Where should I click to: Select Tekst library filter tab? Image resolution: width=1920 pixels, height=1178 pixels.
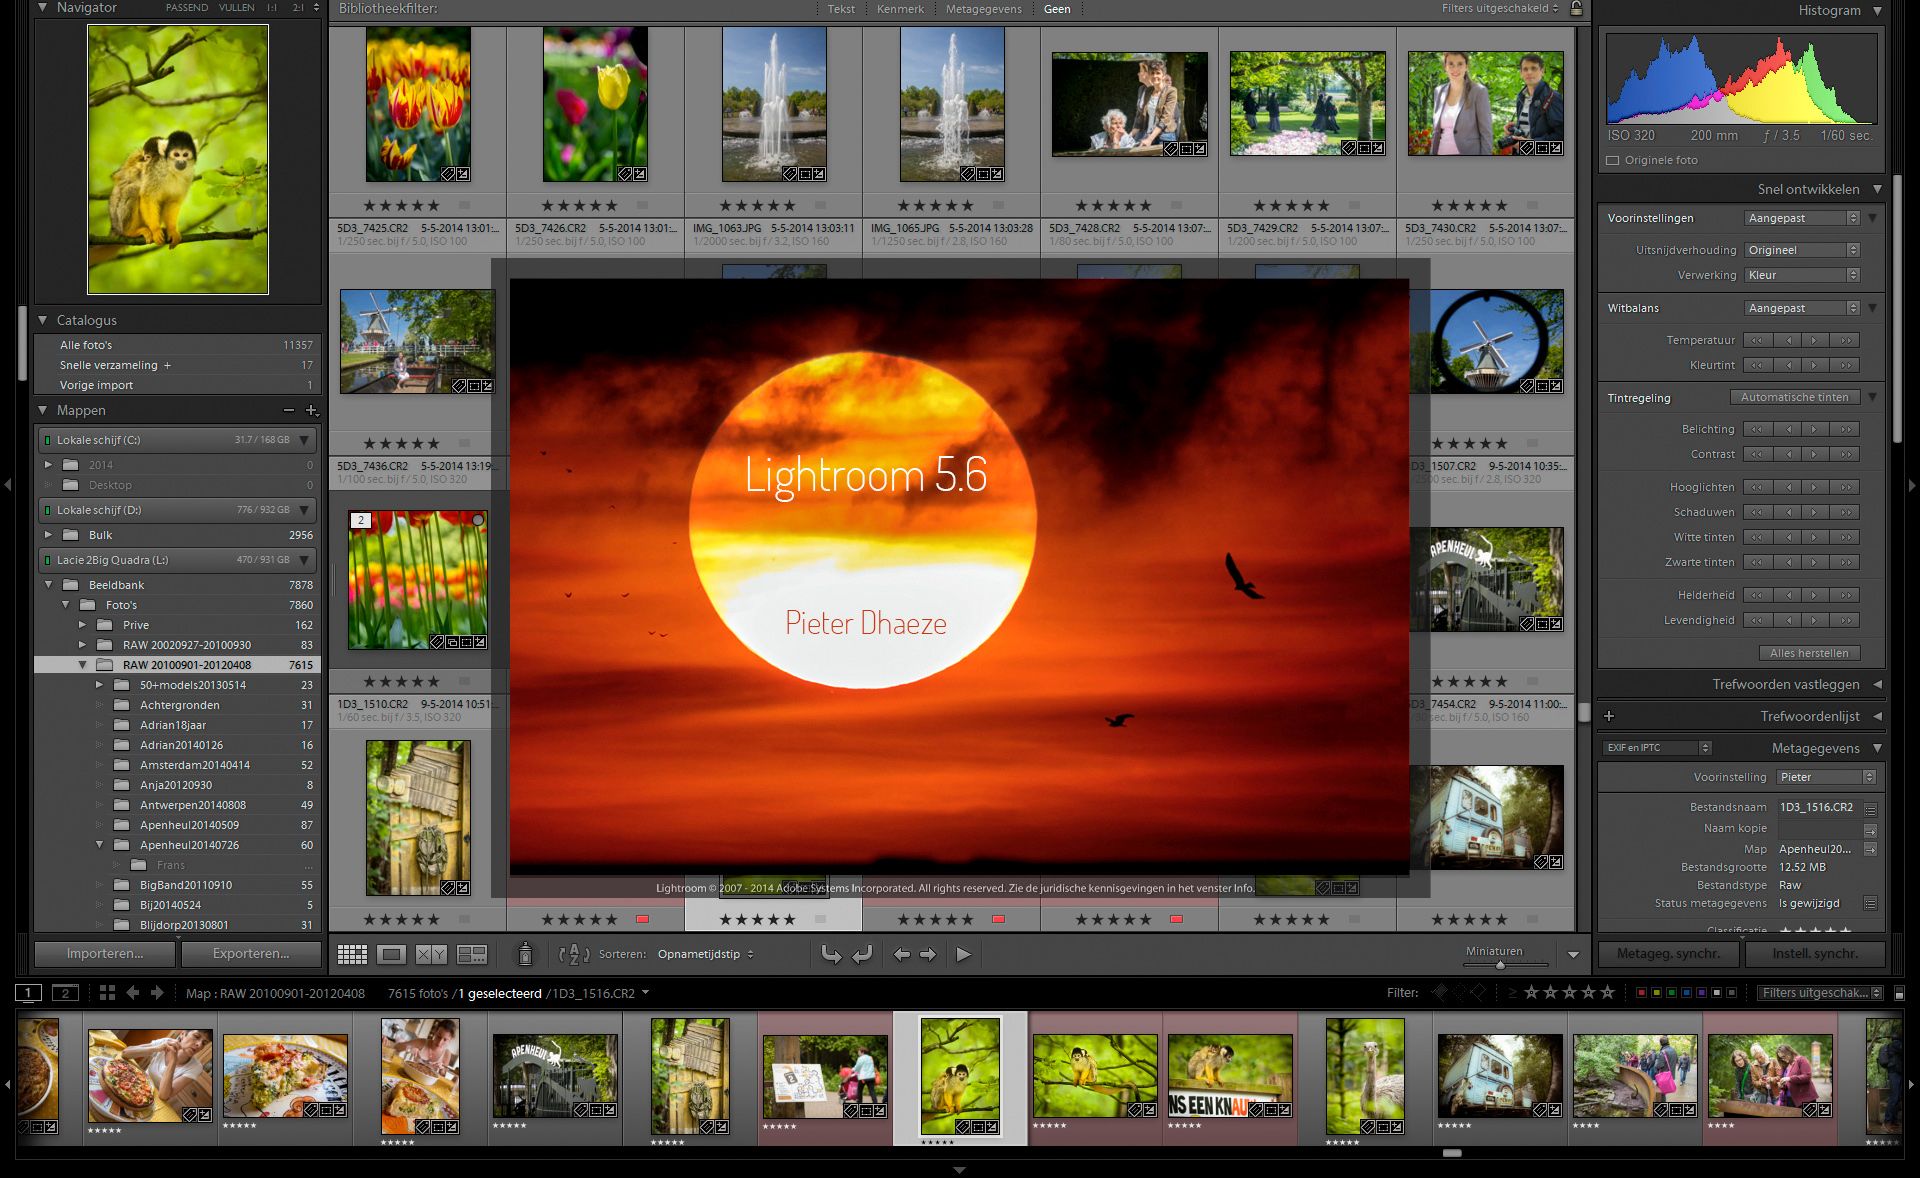[841, 9]
